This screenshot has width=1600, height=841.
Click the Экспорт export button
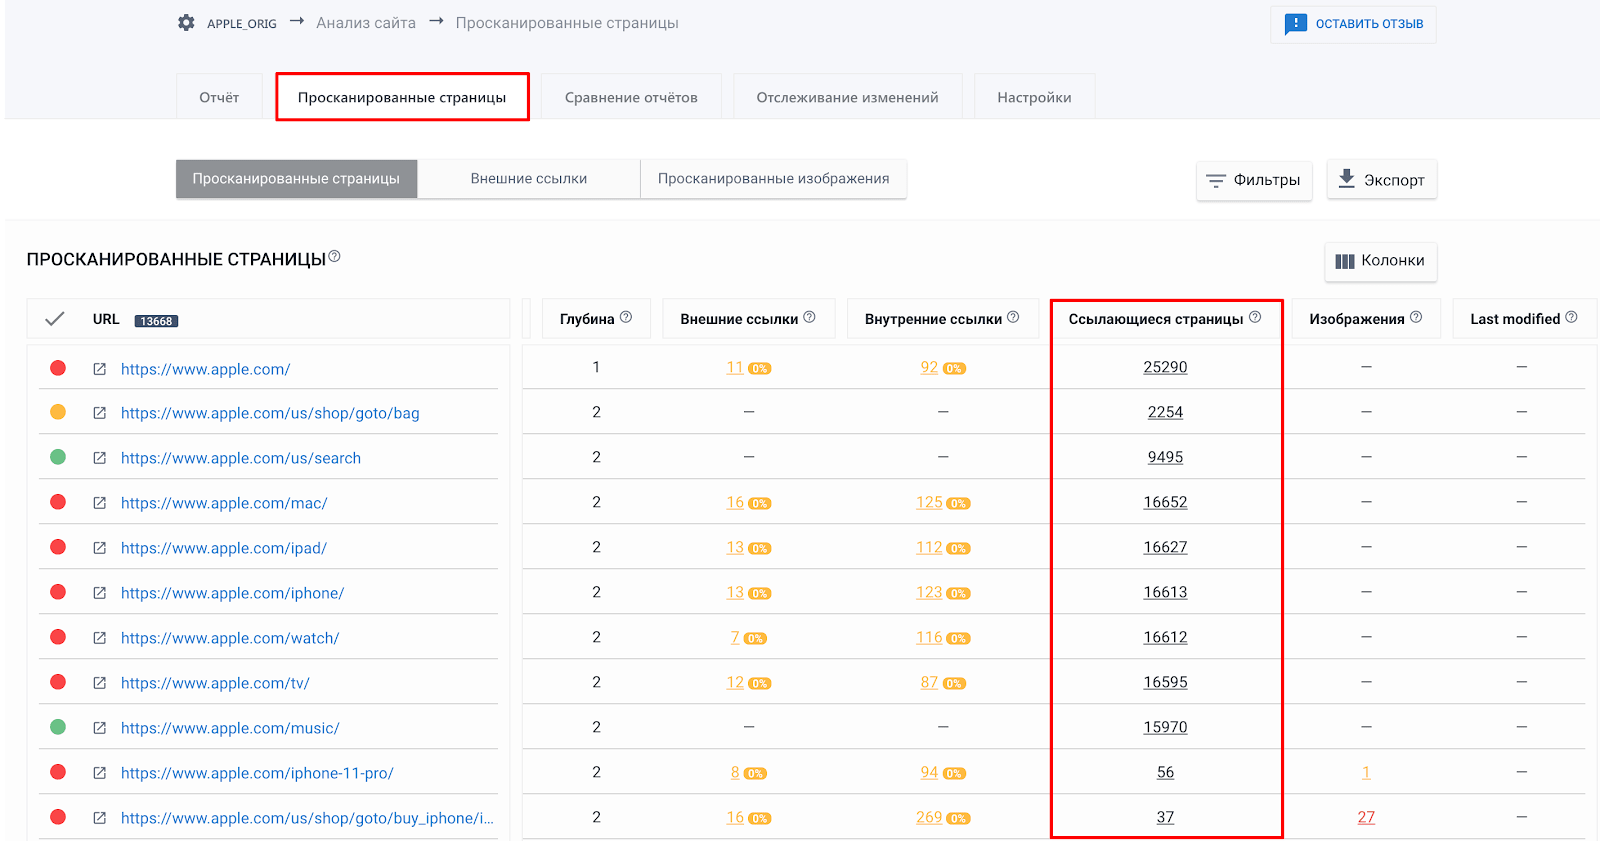pos(1382,180)
